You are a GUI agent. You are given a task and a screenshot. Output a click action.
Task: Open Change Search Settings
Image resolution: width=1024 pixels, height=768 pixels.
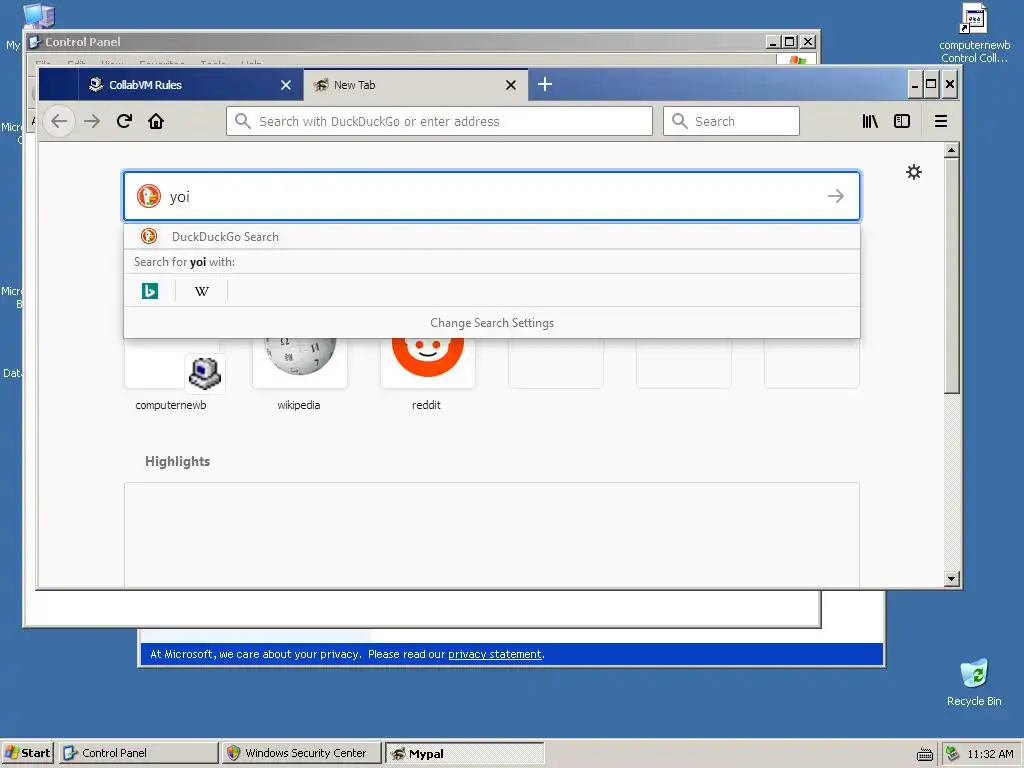492,323
